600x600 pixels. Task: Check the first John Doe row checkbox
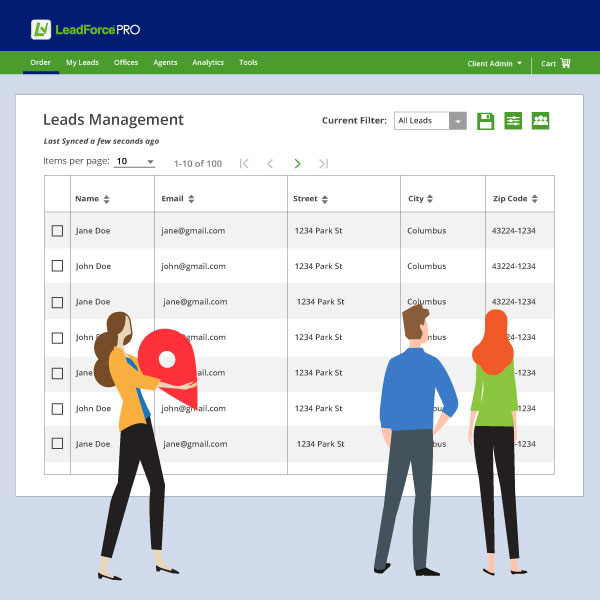click(x=57, y=266)
